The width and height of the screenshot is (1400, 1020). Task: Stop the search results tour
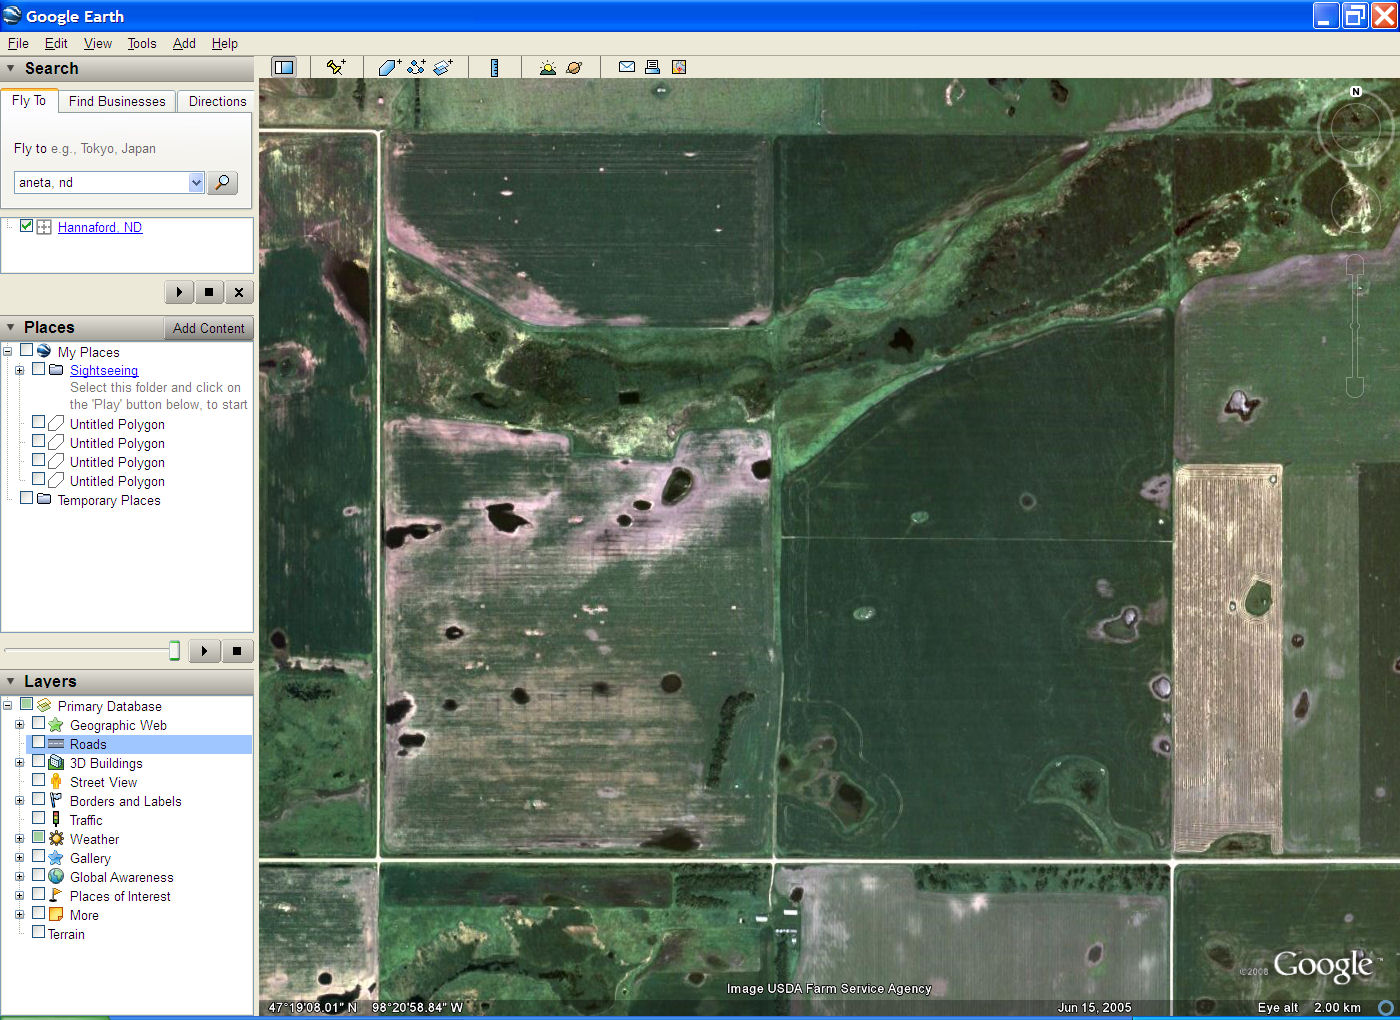209,292
